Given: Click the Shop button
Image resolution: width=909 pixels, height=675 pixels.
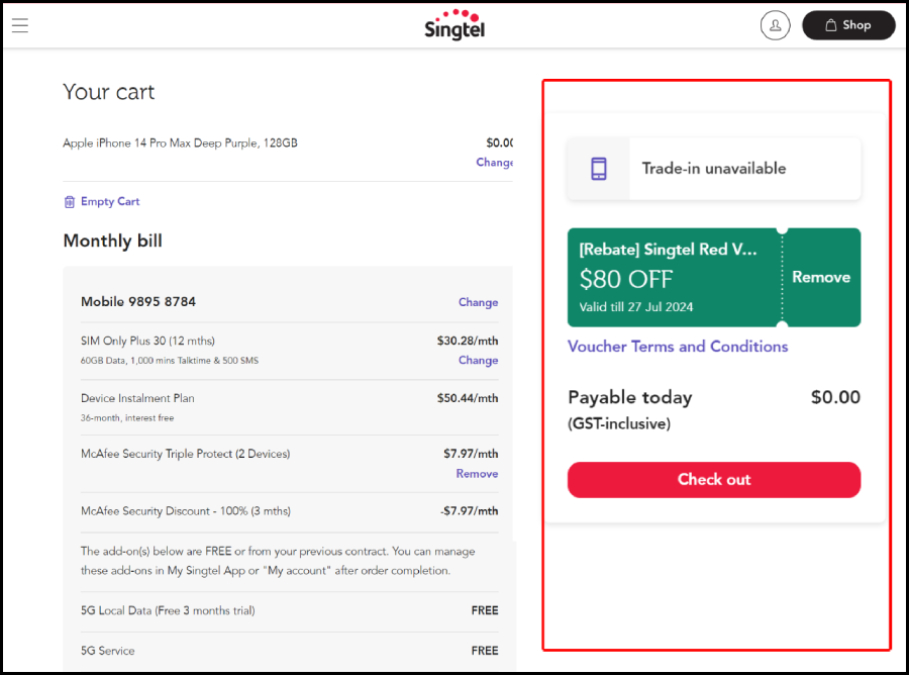Looking at the screenshot, I should (x=848, y=25).
